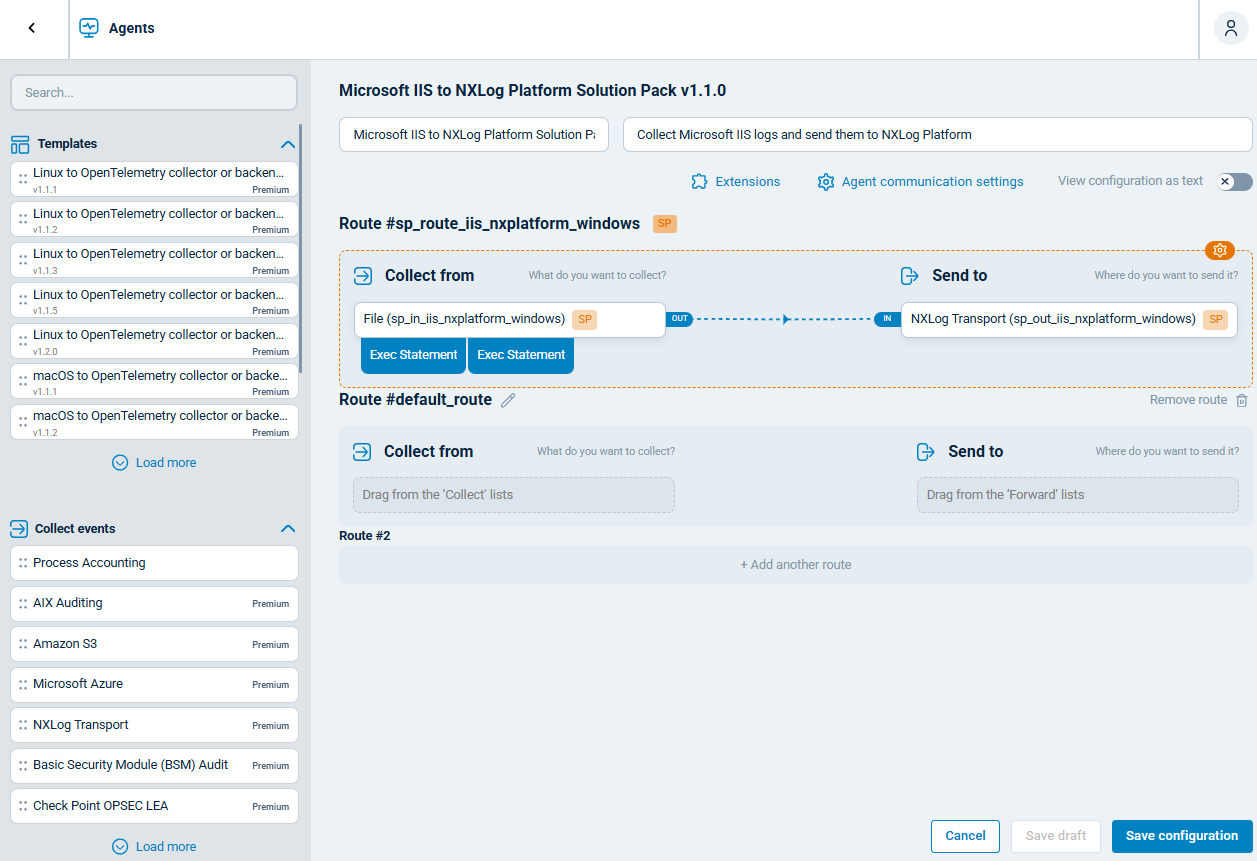Click the OUT connector badge
Image resolution: width=1257 pixels, height=861 pixels.
coord(679,319)
